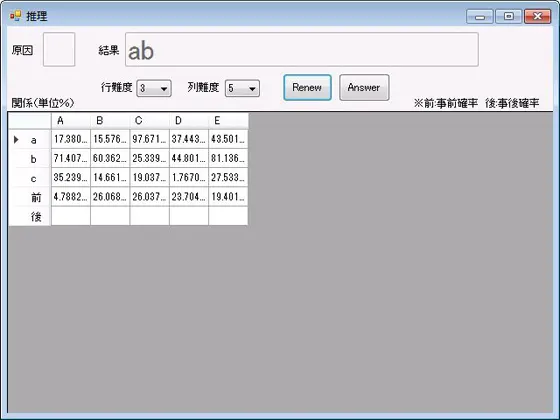The image size is (560, 420).
Task: Click the 結果 field containing ab
Action: click(302, 50)
